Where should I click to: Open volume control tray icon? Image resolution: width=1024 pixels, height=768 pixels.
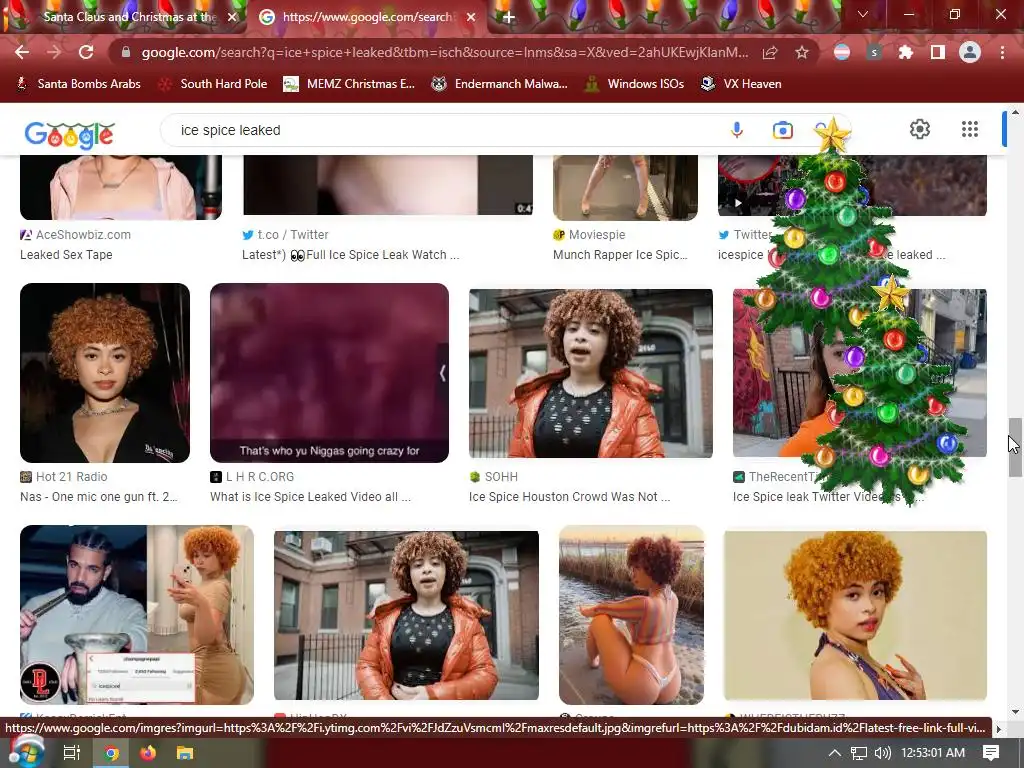tap(882, 753)
